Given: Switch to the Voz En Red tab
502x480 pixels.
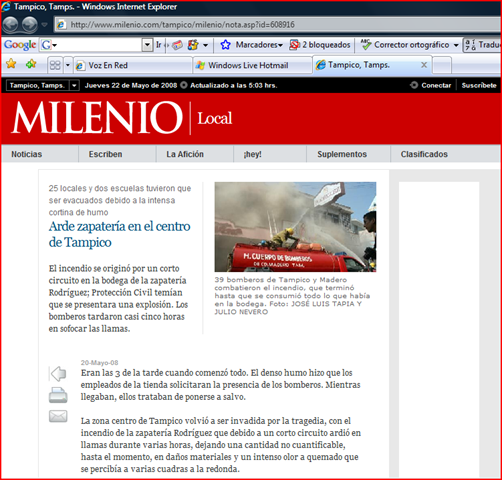Looking at the screenshot, I should tap(133, 65).
